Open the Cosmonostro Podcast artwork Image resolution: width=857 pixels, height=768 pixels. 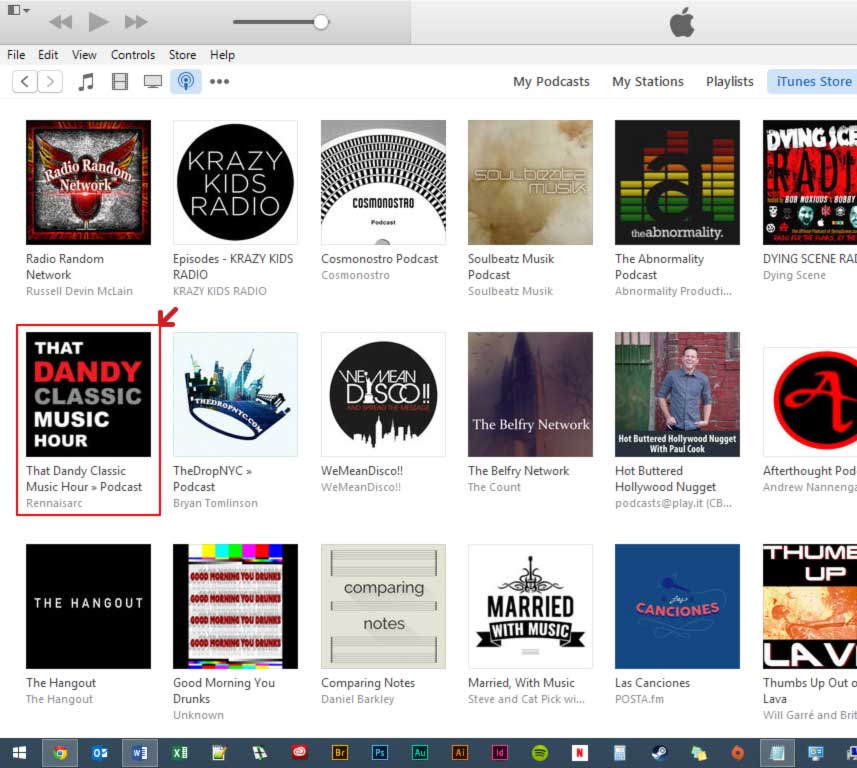[383, 183]
